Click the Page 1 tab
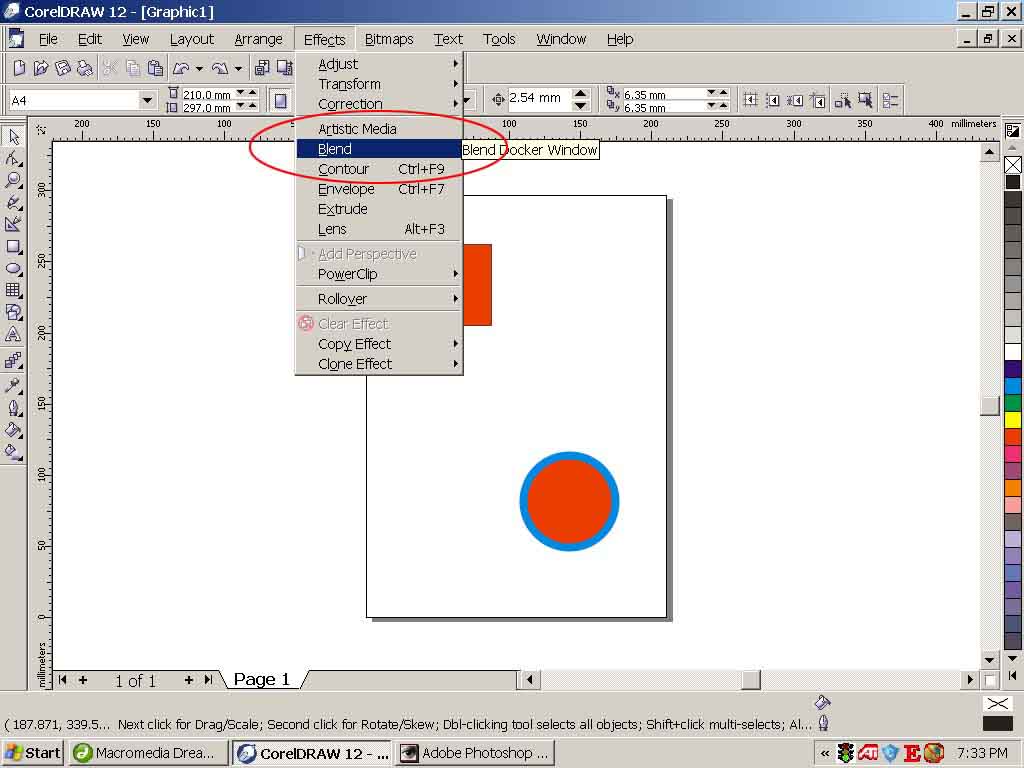Viewport: 1024px width, 768px height. pyautogui.click(x=263, y=680)
